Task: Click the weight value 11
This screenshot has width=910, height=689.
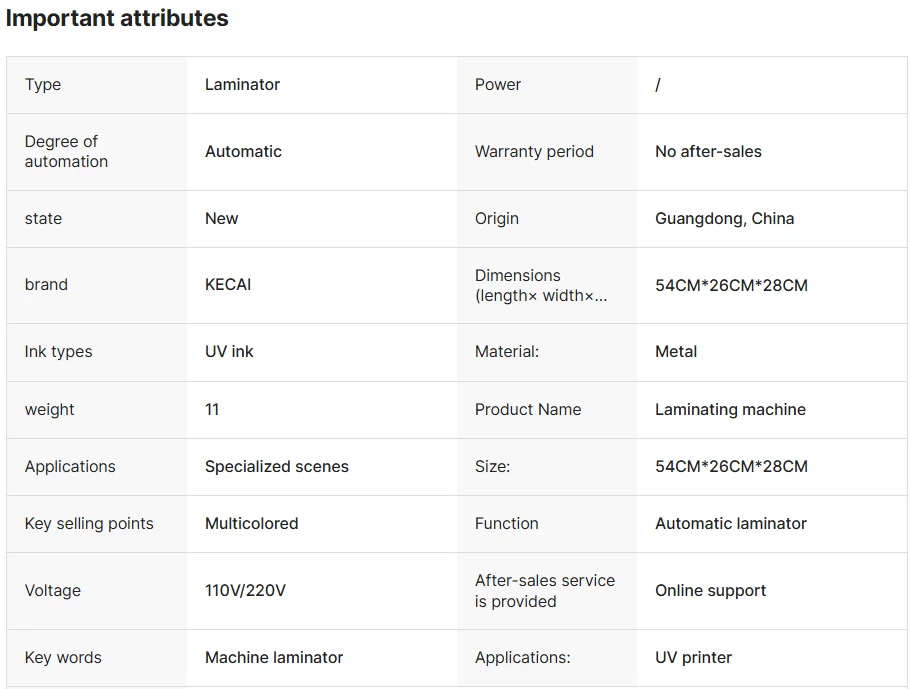Action: [x=212, y=410]
